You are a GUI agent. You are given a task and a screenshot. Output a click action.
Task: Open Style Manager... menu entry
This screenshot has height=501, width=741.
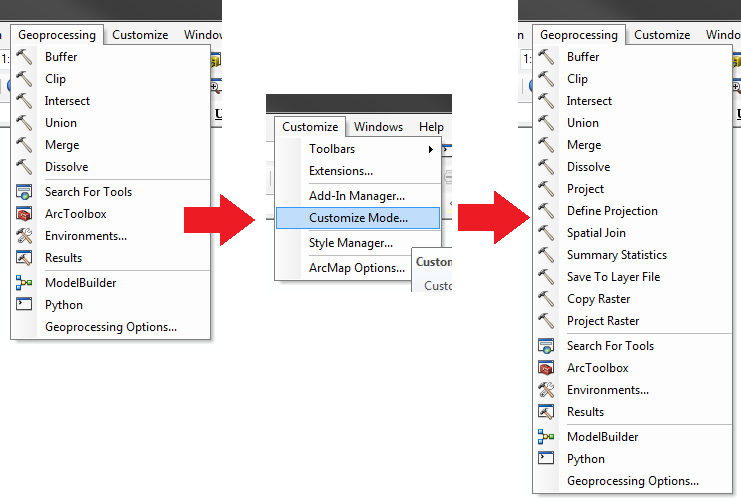351,243
